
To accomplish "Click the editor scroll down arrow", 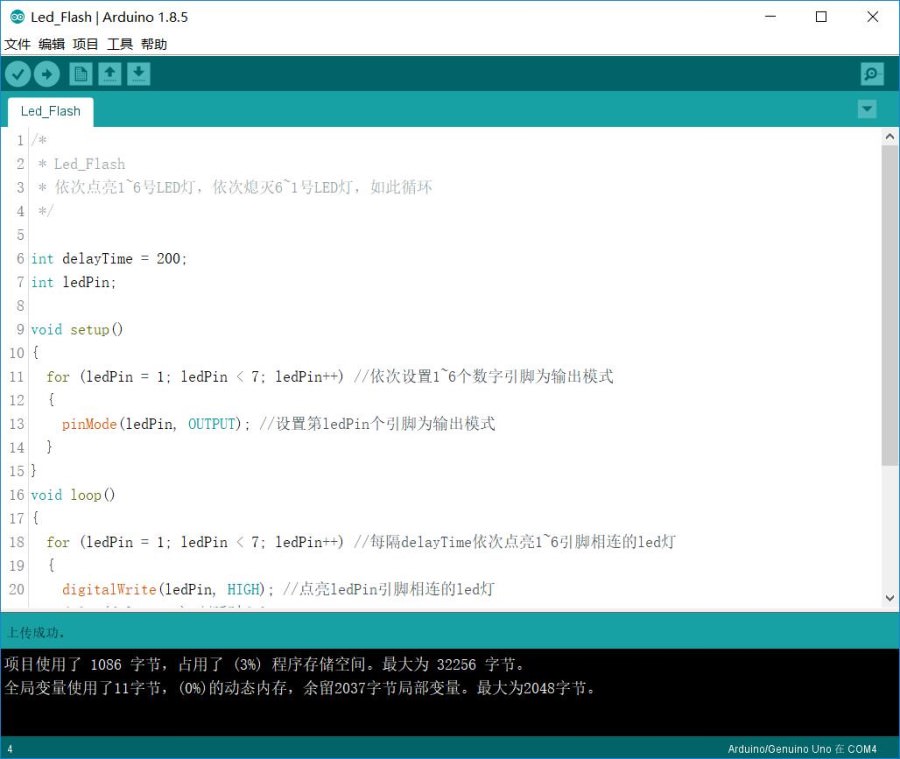I will click(890, 598).
